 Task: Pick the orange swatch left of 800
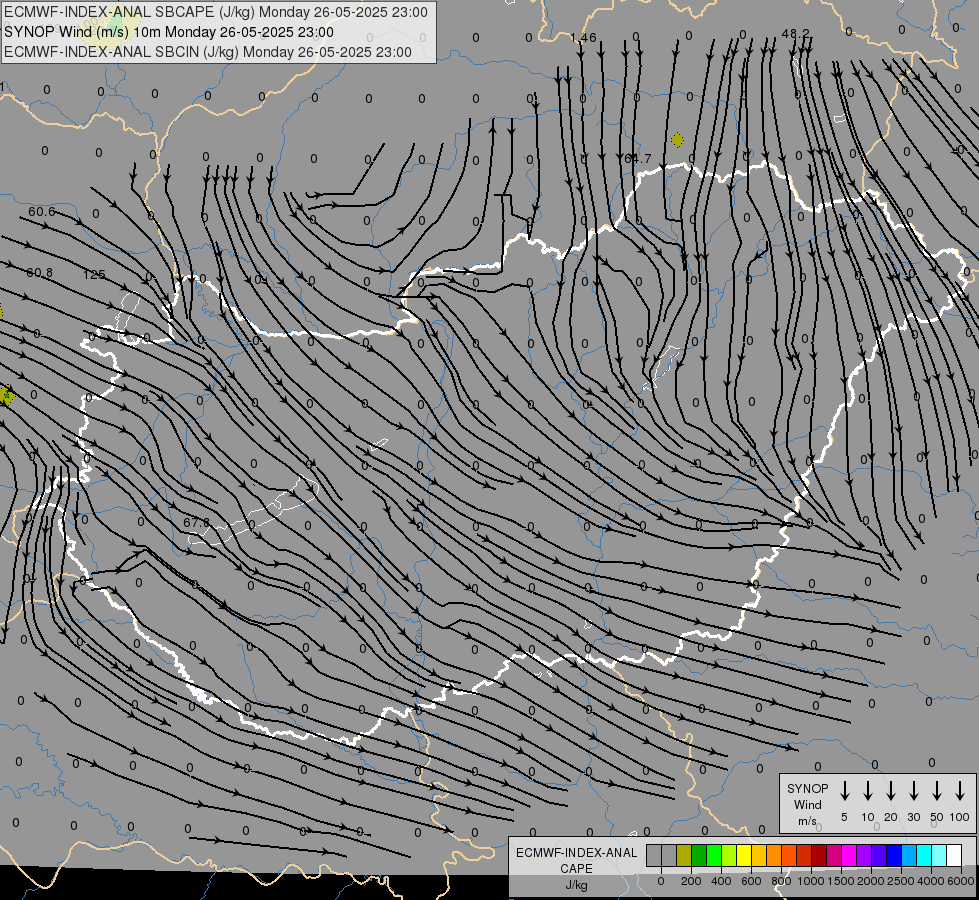pos(774,856)
